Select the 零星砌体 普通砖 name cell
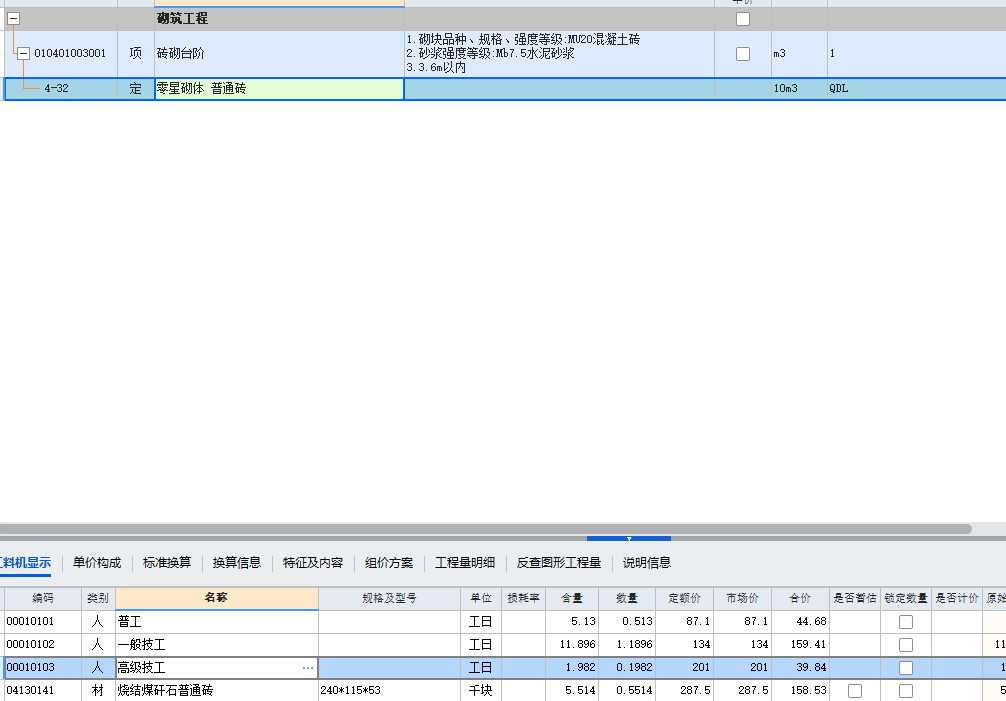 279,89
